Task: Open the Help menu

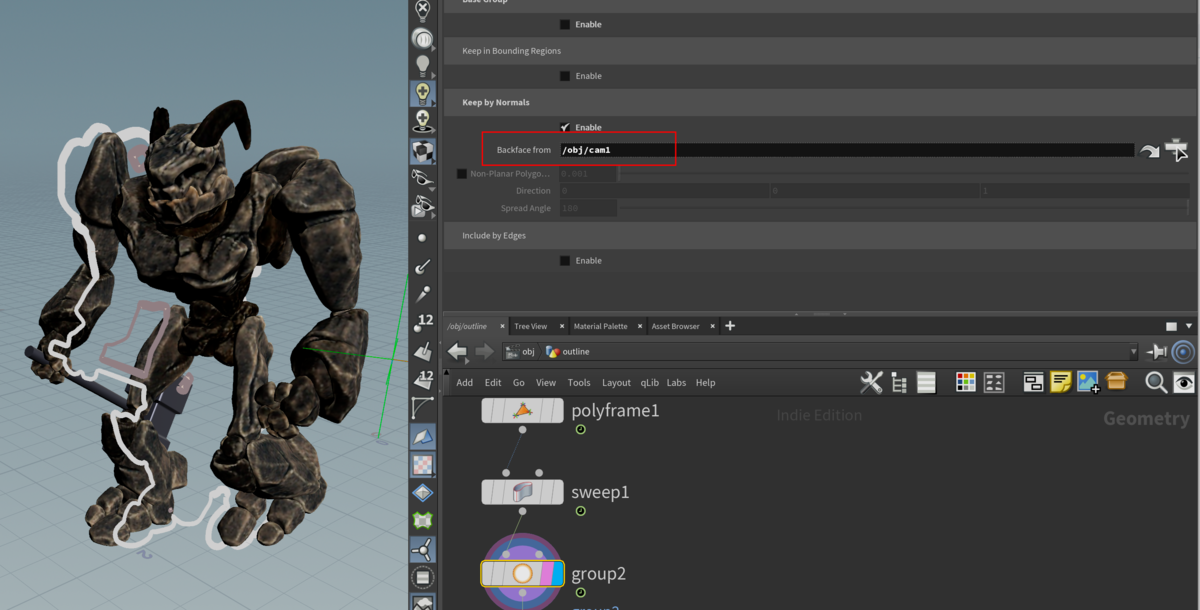Action: tap(705, 382)
